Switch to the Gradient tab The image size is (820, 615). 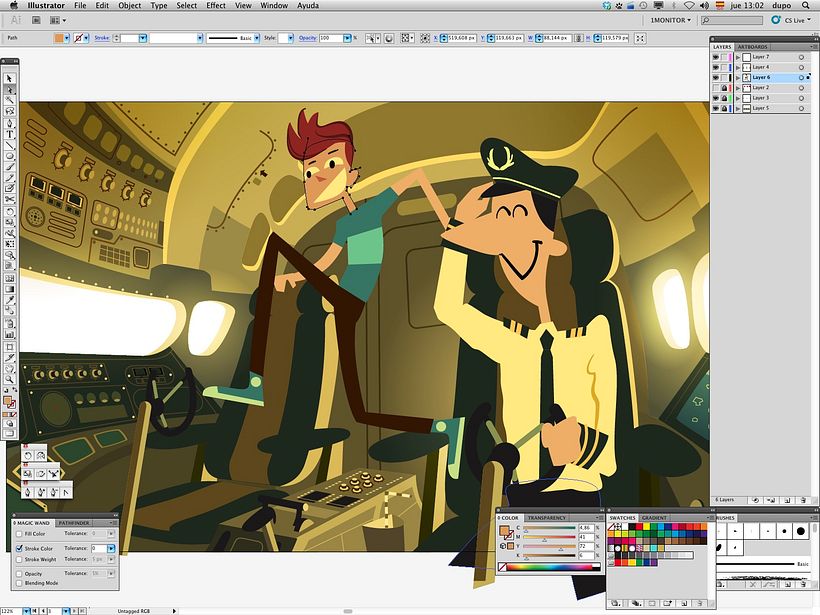(x=654, y=518)
